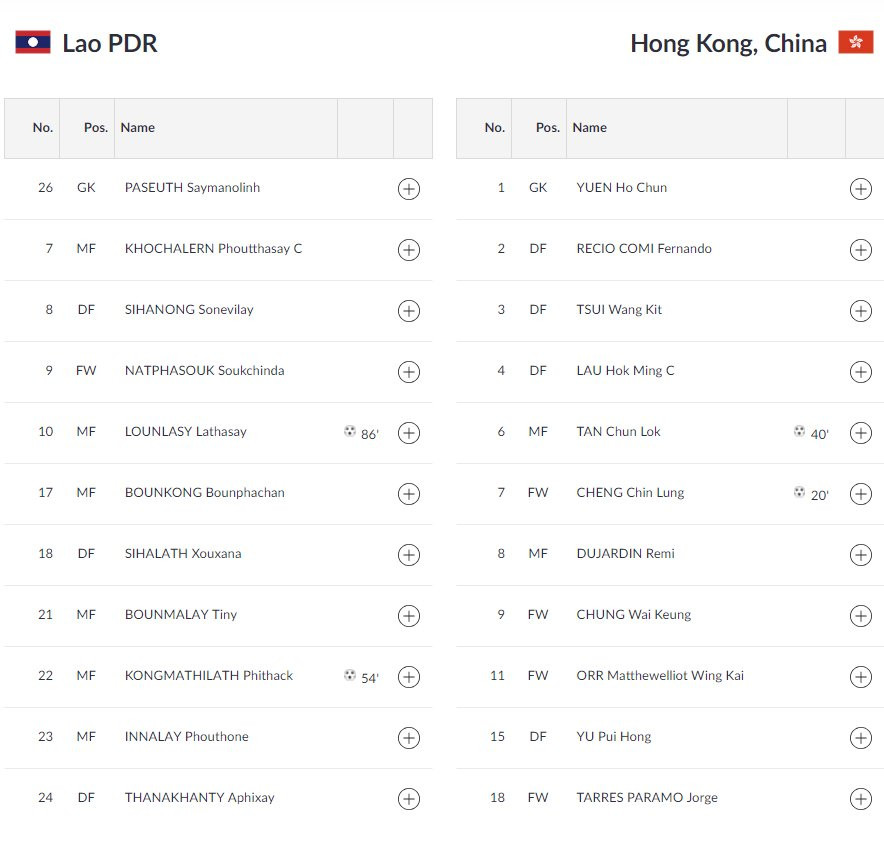
Task: Click goal ball icon next to LOUNLASY Lathasay
Action: (x=350, y=432)
